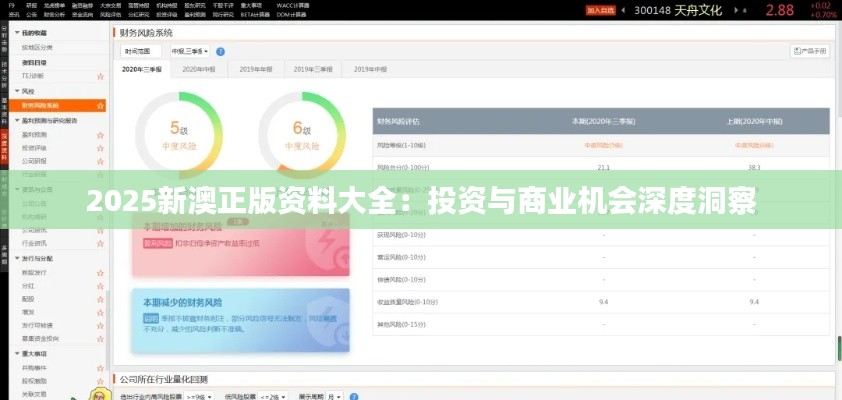Click the 加入自选 button
This screenshot has height=400, width=842.
(600, 11)
